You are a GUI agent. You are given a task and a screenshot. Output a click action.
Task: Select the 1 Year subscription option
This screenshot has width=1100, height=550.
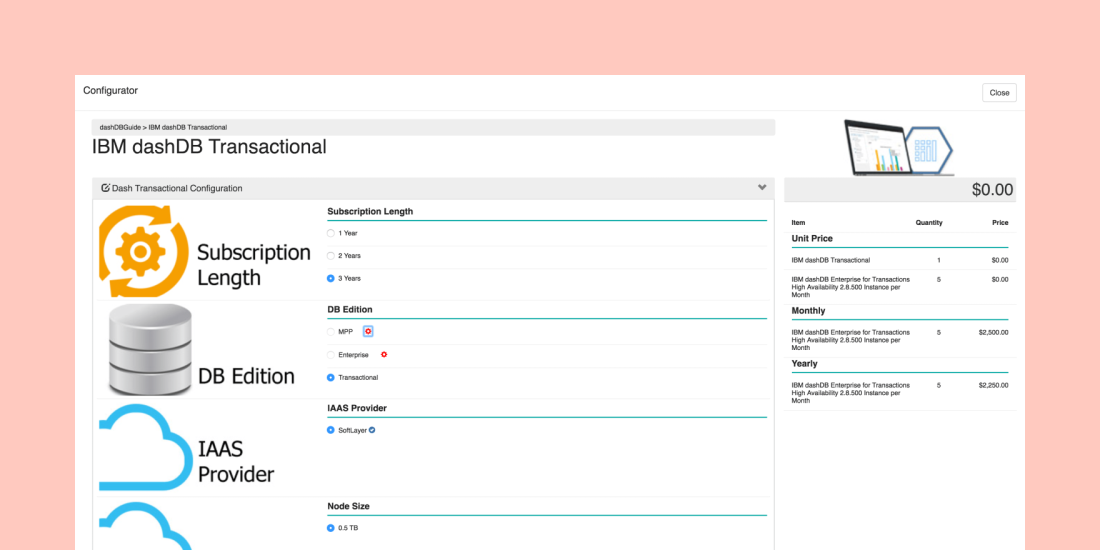click(331, 233)
